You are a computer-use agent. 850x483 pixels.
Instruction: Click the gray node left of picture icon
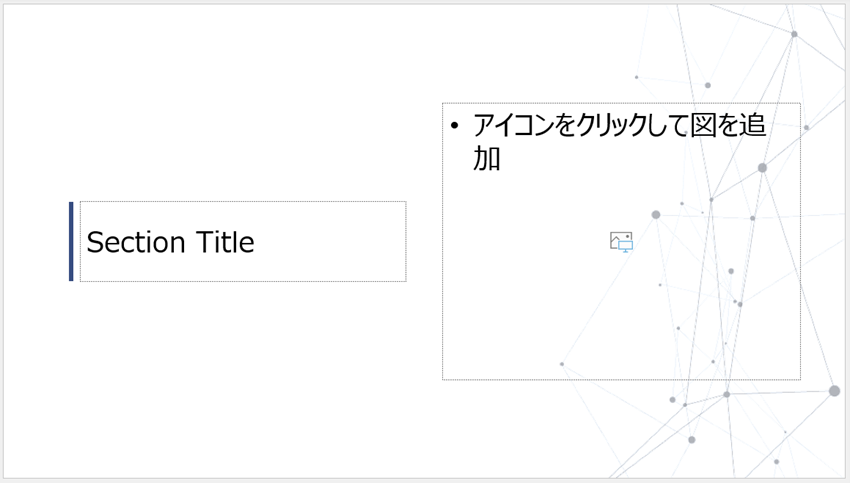(x=656, y=215)
